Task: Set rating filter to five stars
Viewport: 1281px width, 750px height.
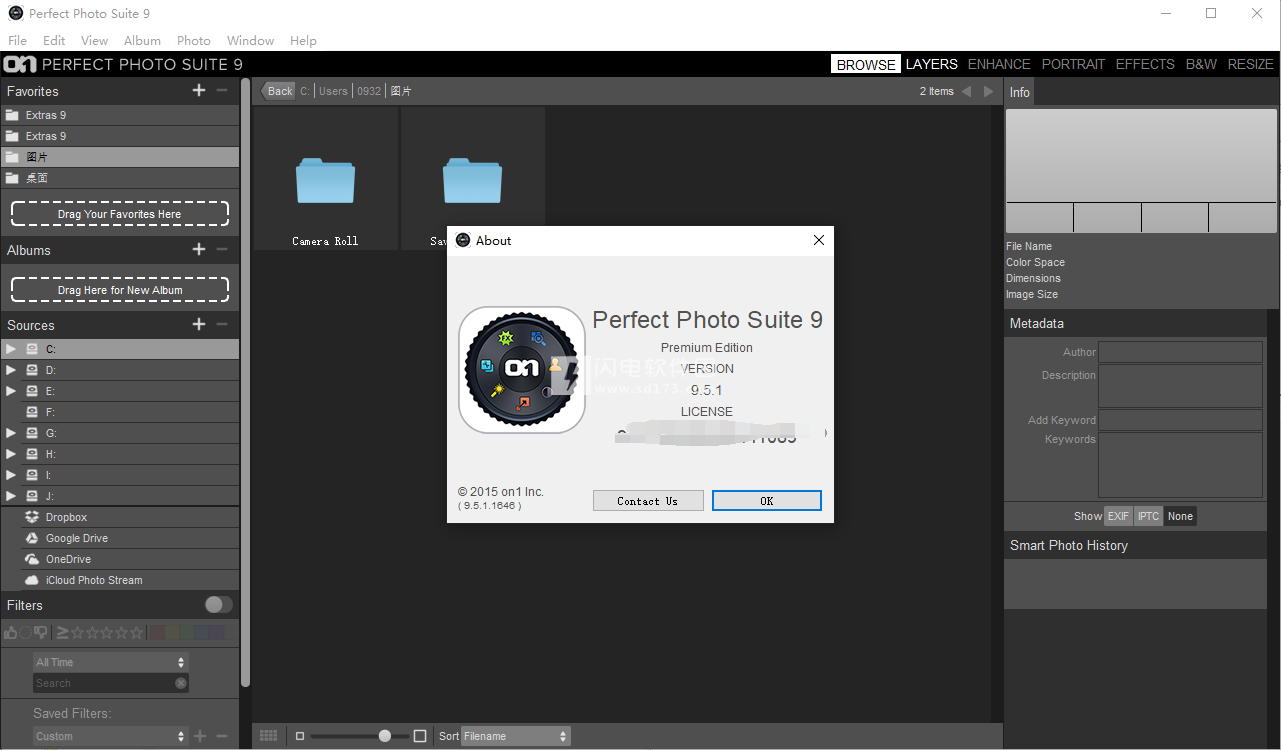Action: [x=137, y=632]
